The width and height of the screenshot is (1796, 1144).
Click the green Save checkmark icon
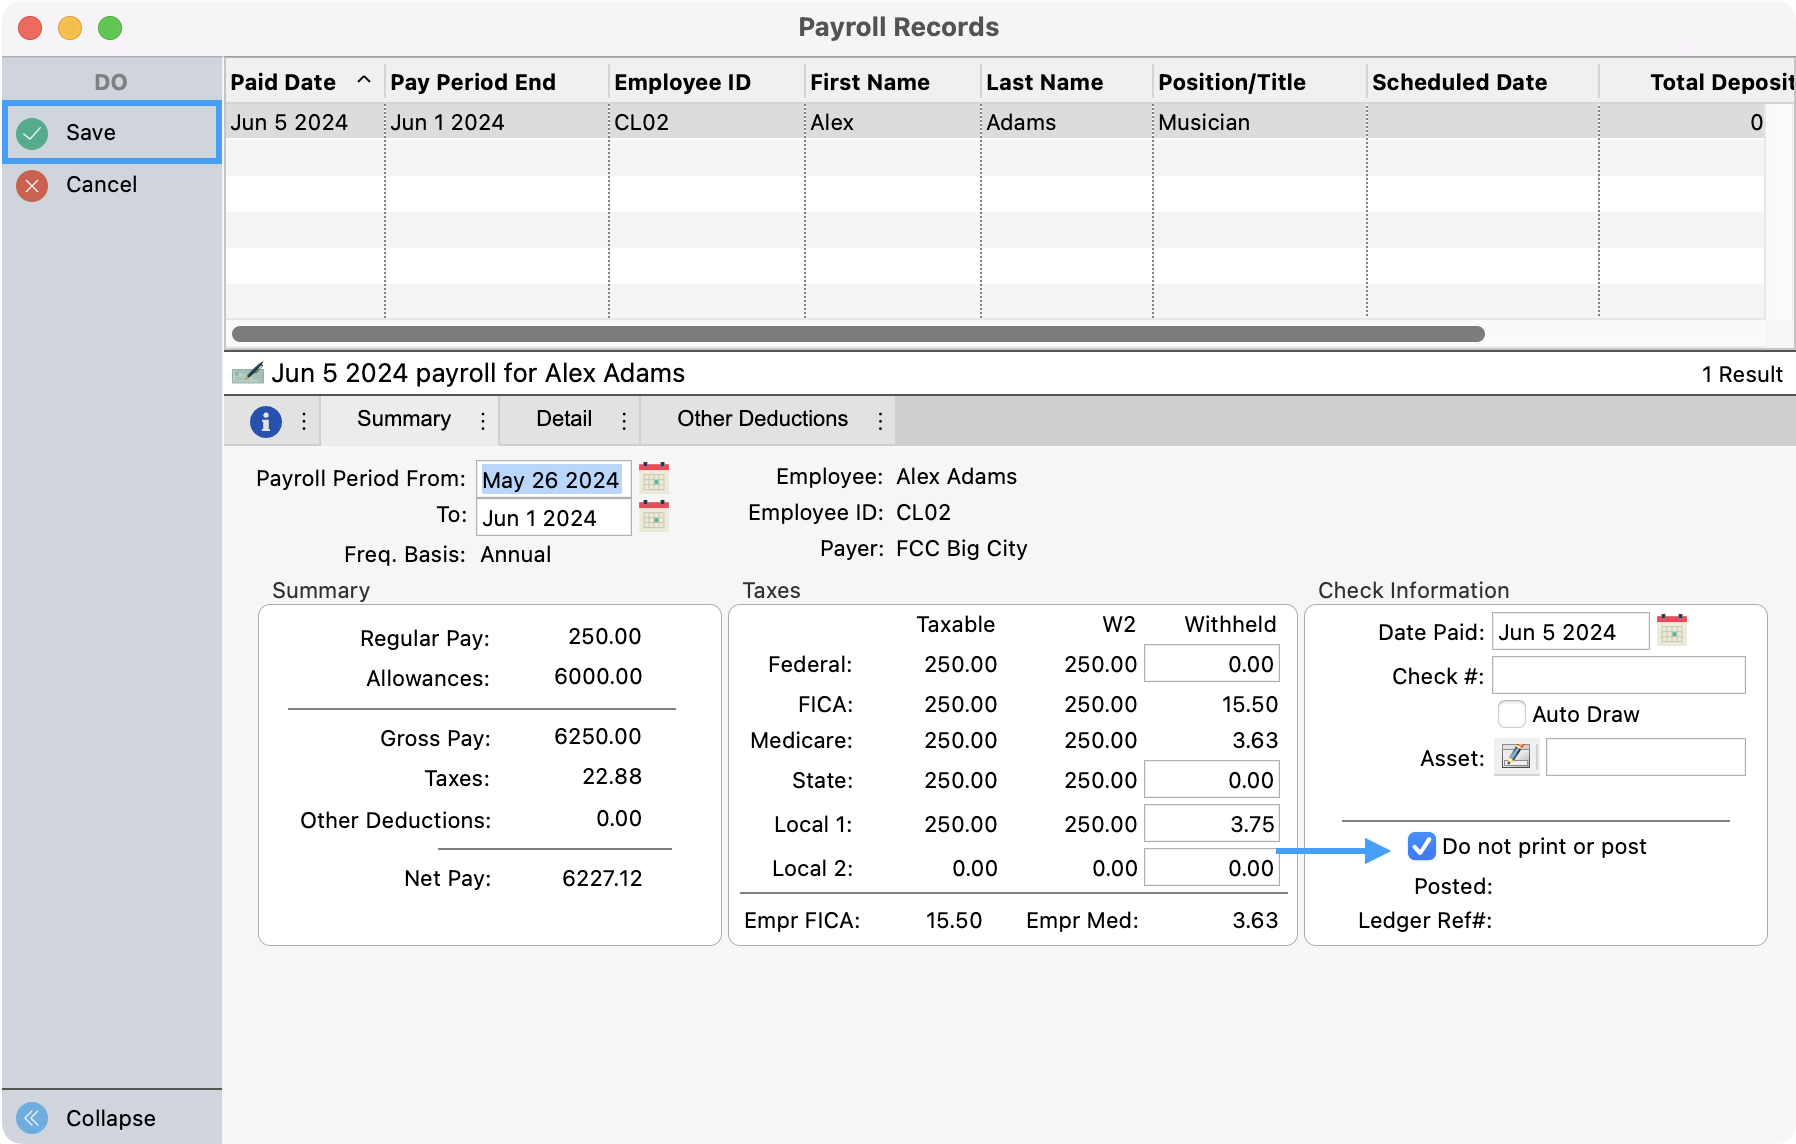point(33,133)
